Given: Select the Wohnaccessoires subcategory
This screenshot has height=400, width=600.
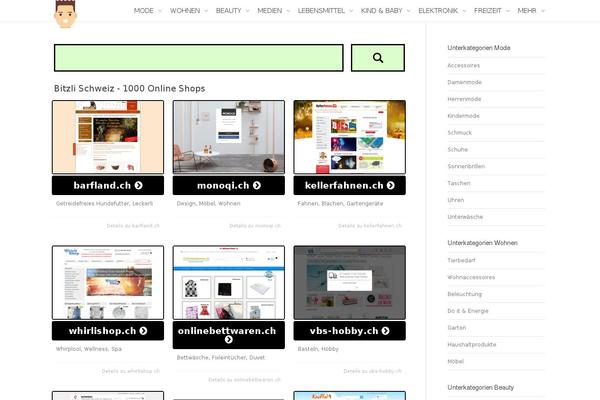Looking at the screenshot, I should pos(471,277).
